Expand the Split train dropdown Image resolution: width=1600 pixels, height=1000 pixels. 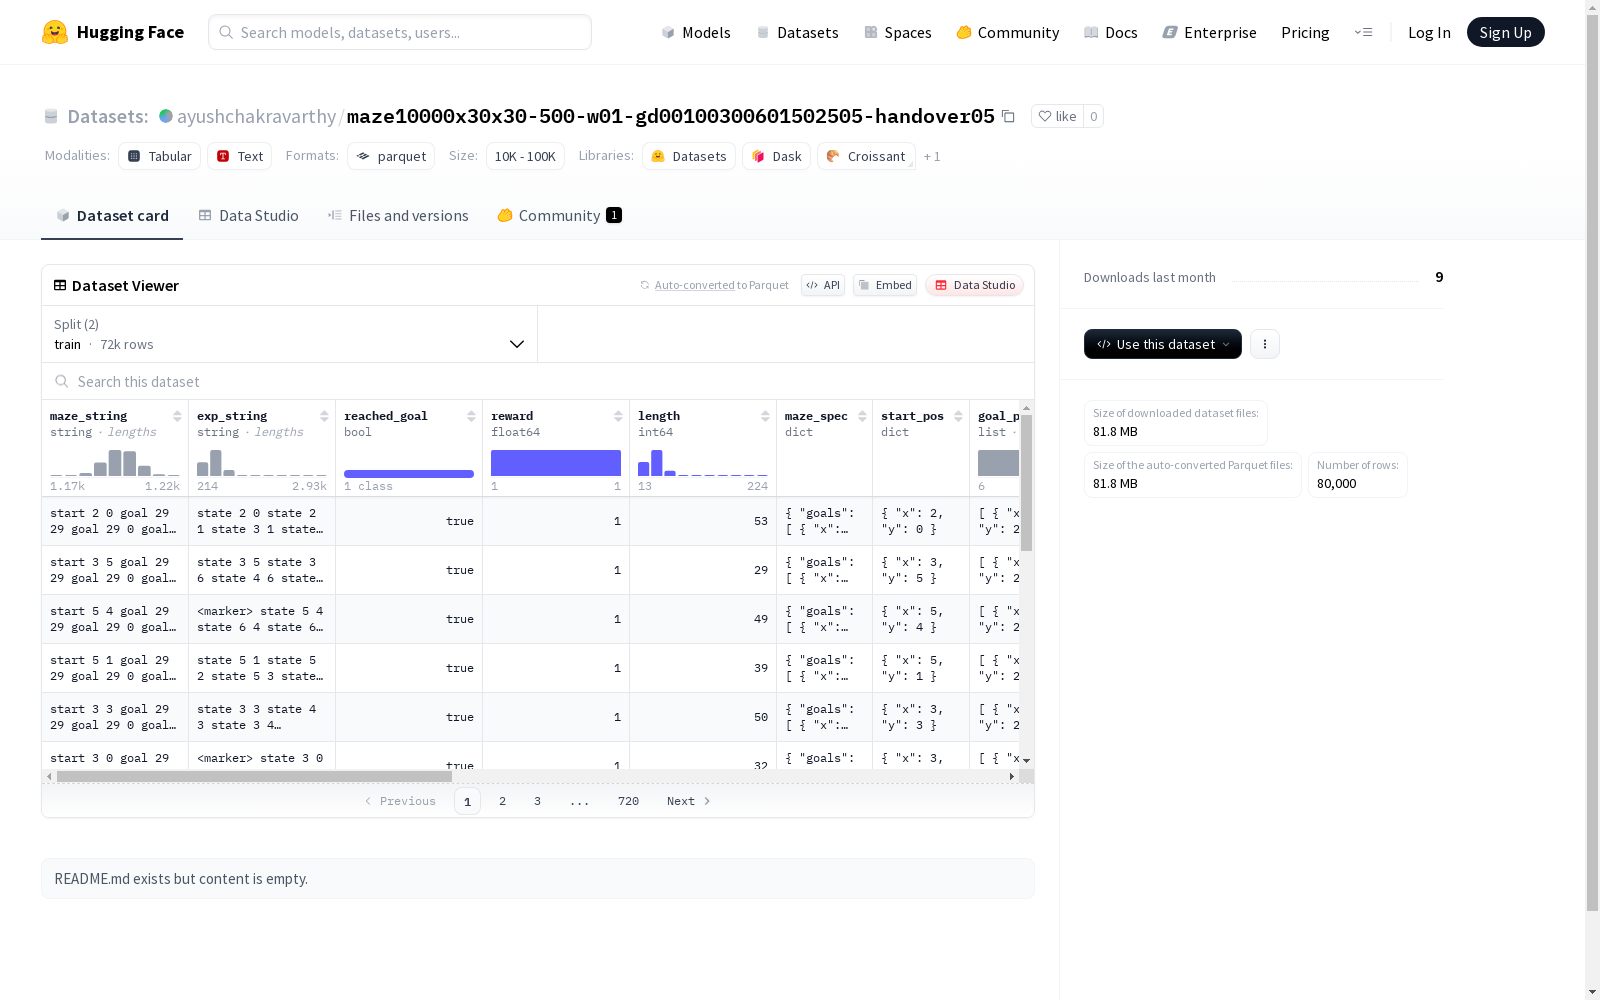pos(290,334)
